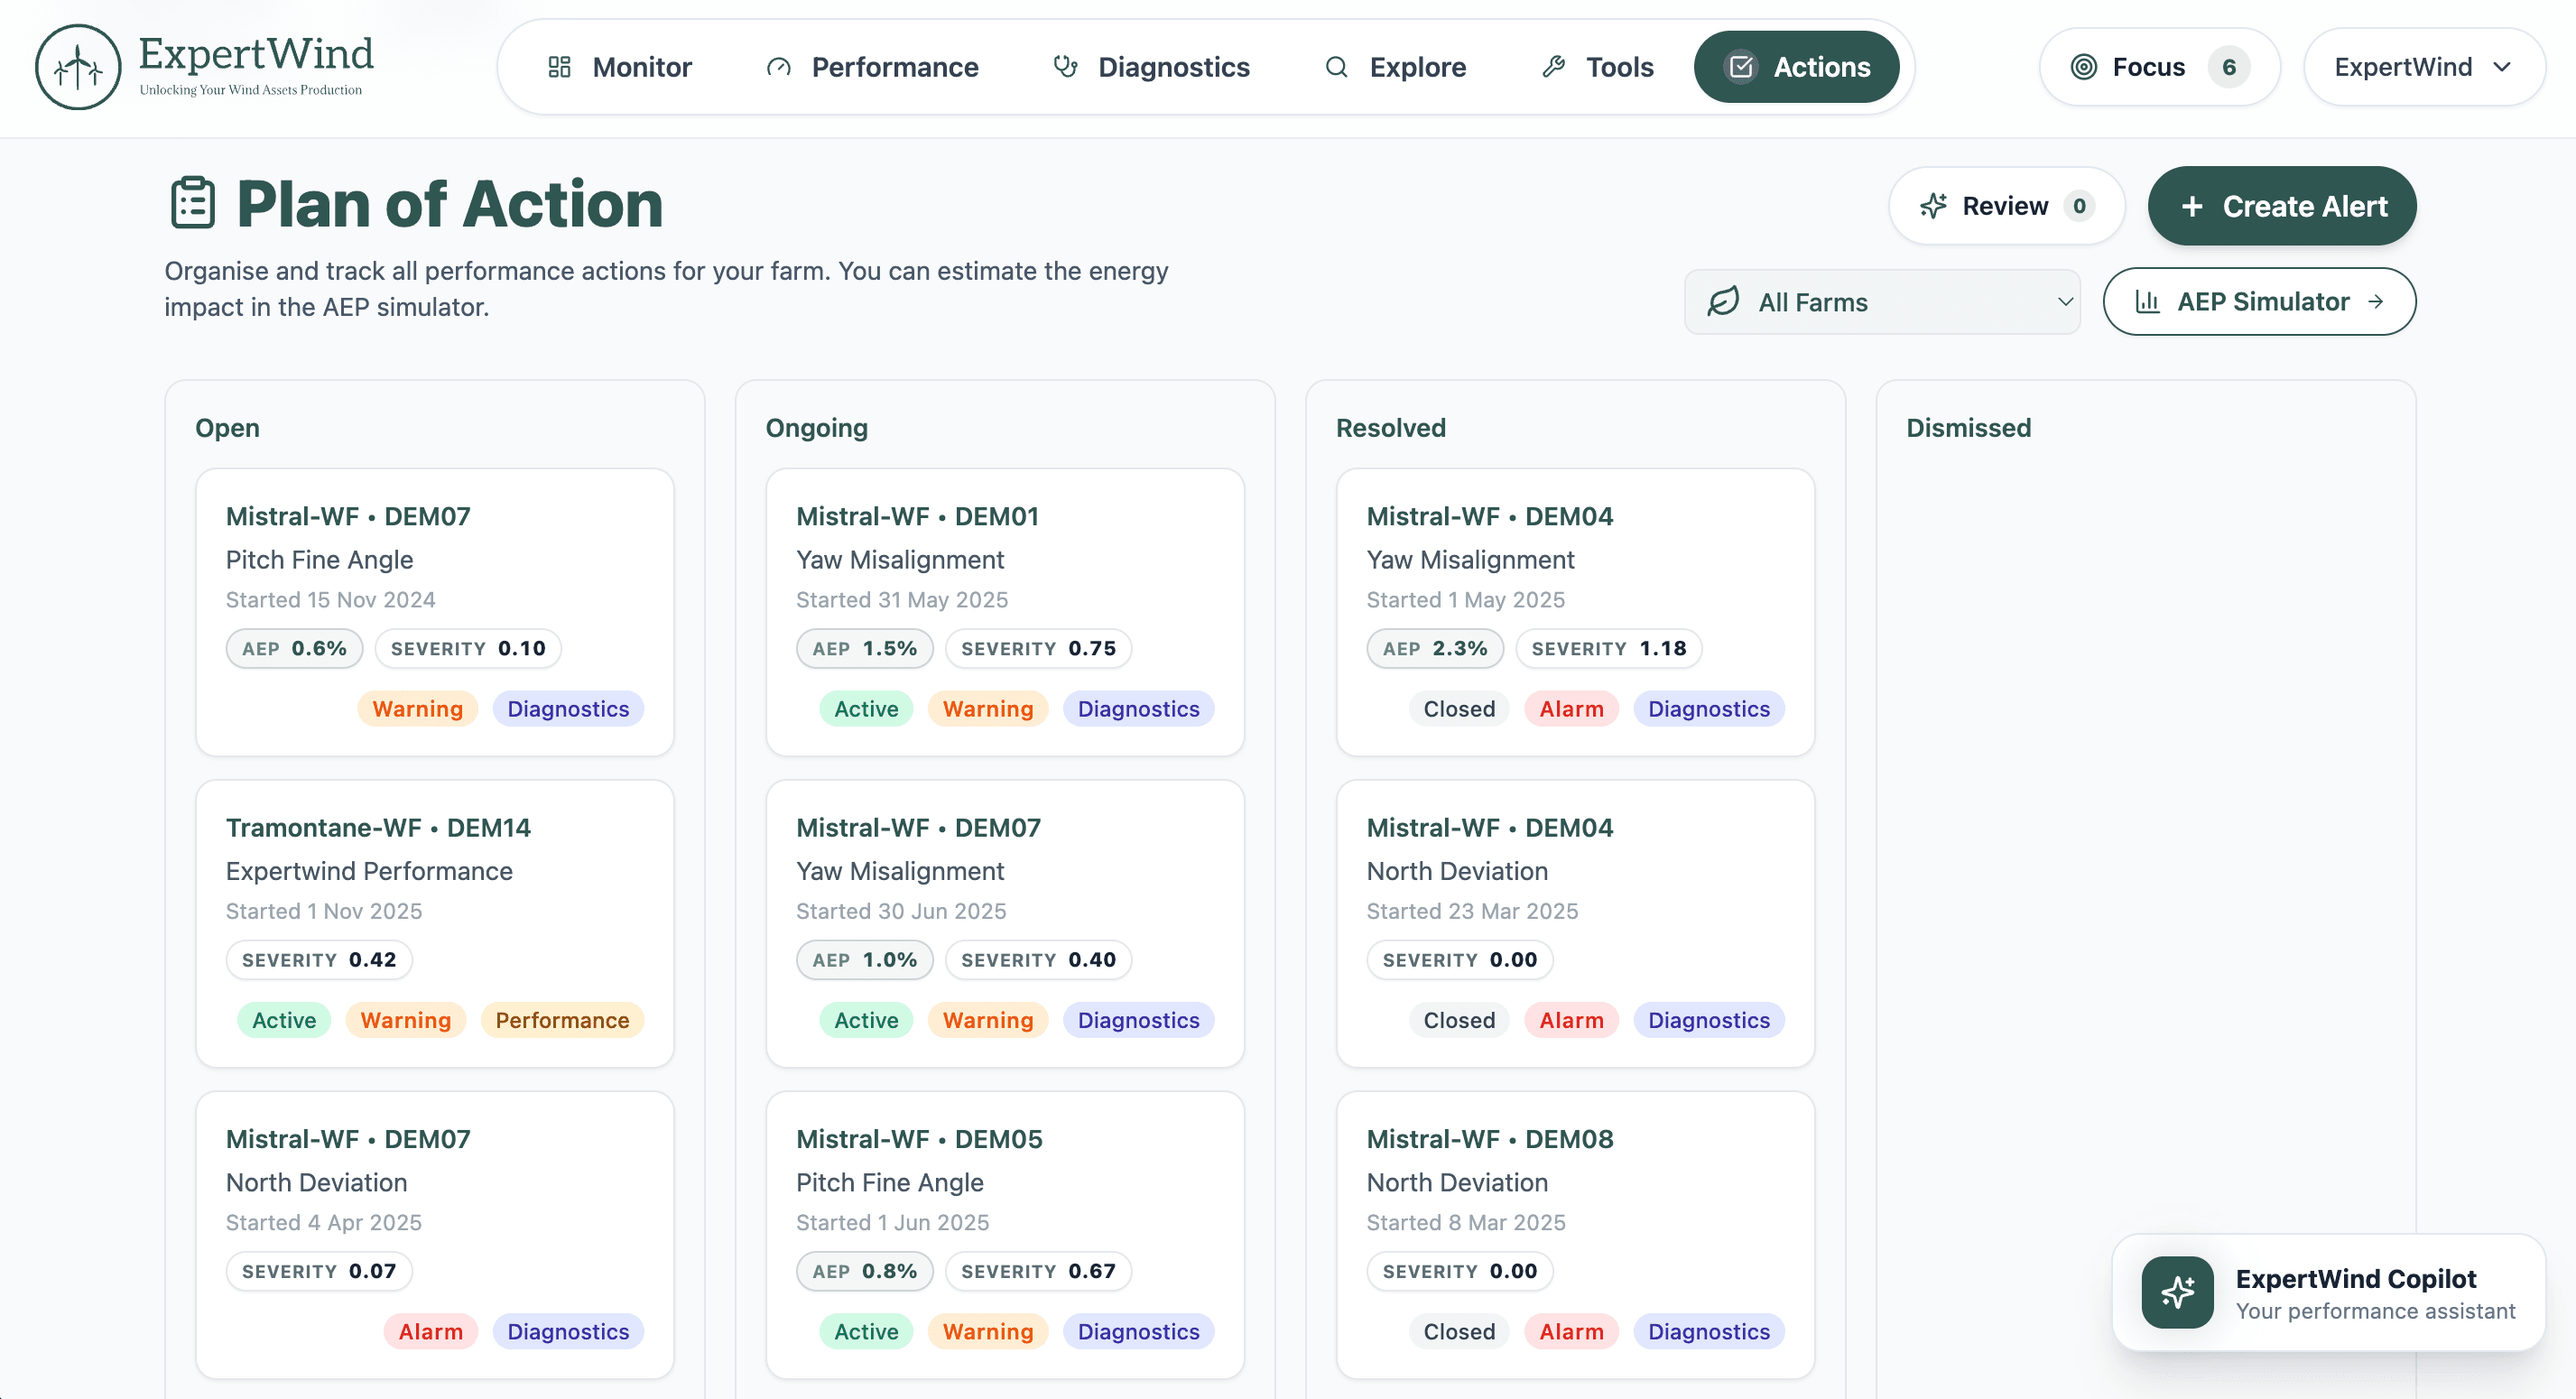The height and width of the screenshot is (1399, 2576).
Task: Click the Alarm tag on DEM08 card
Action: 1571,1331
